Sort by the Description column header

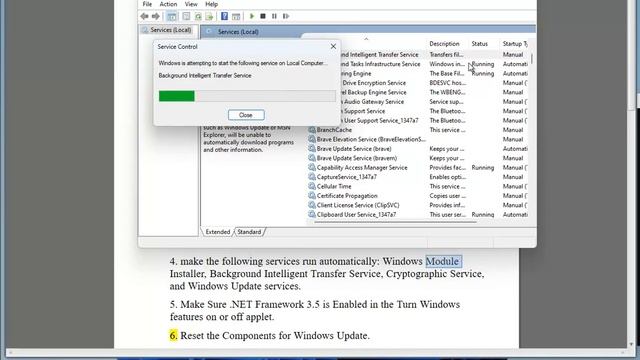pyautogui.click(x=444, y=44)
